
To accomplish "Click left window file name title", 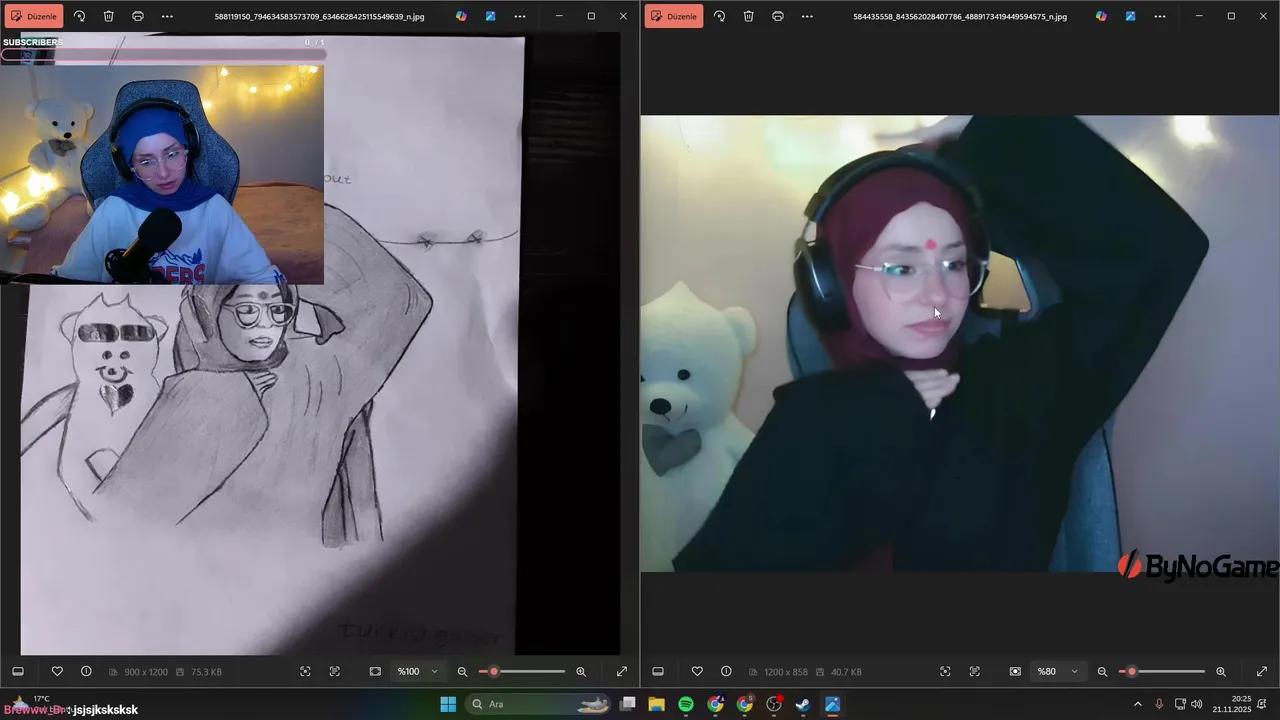I will point(319,16).
